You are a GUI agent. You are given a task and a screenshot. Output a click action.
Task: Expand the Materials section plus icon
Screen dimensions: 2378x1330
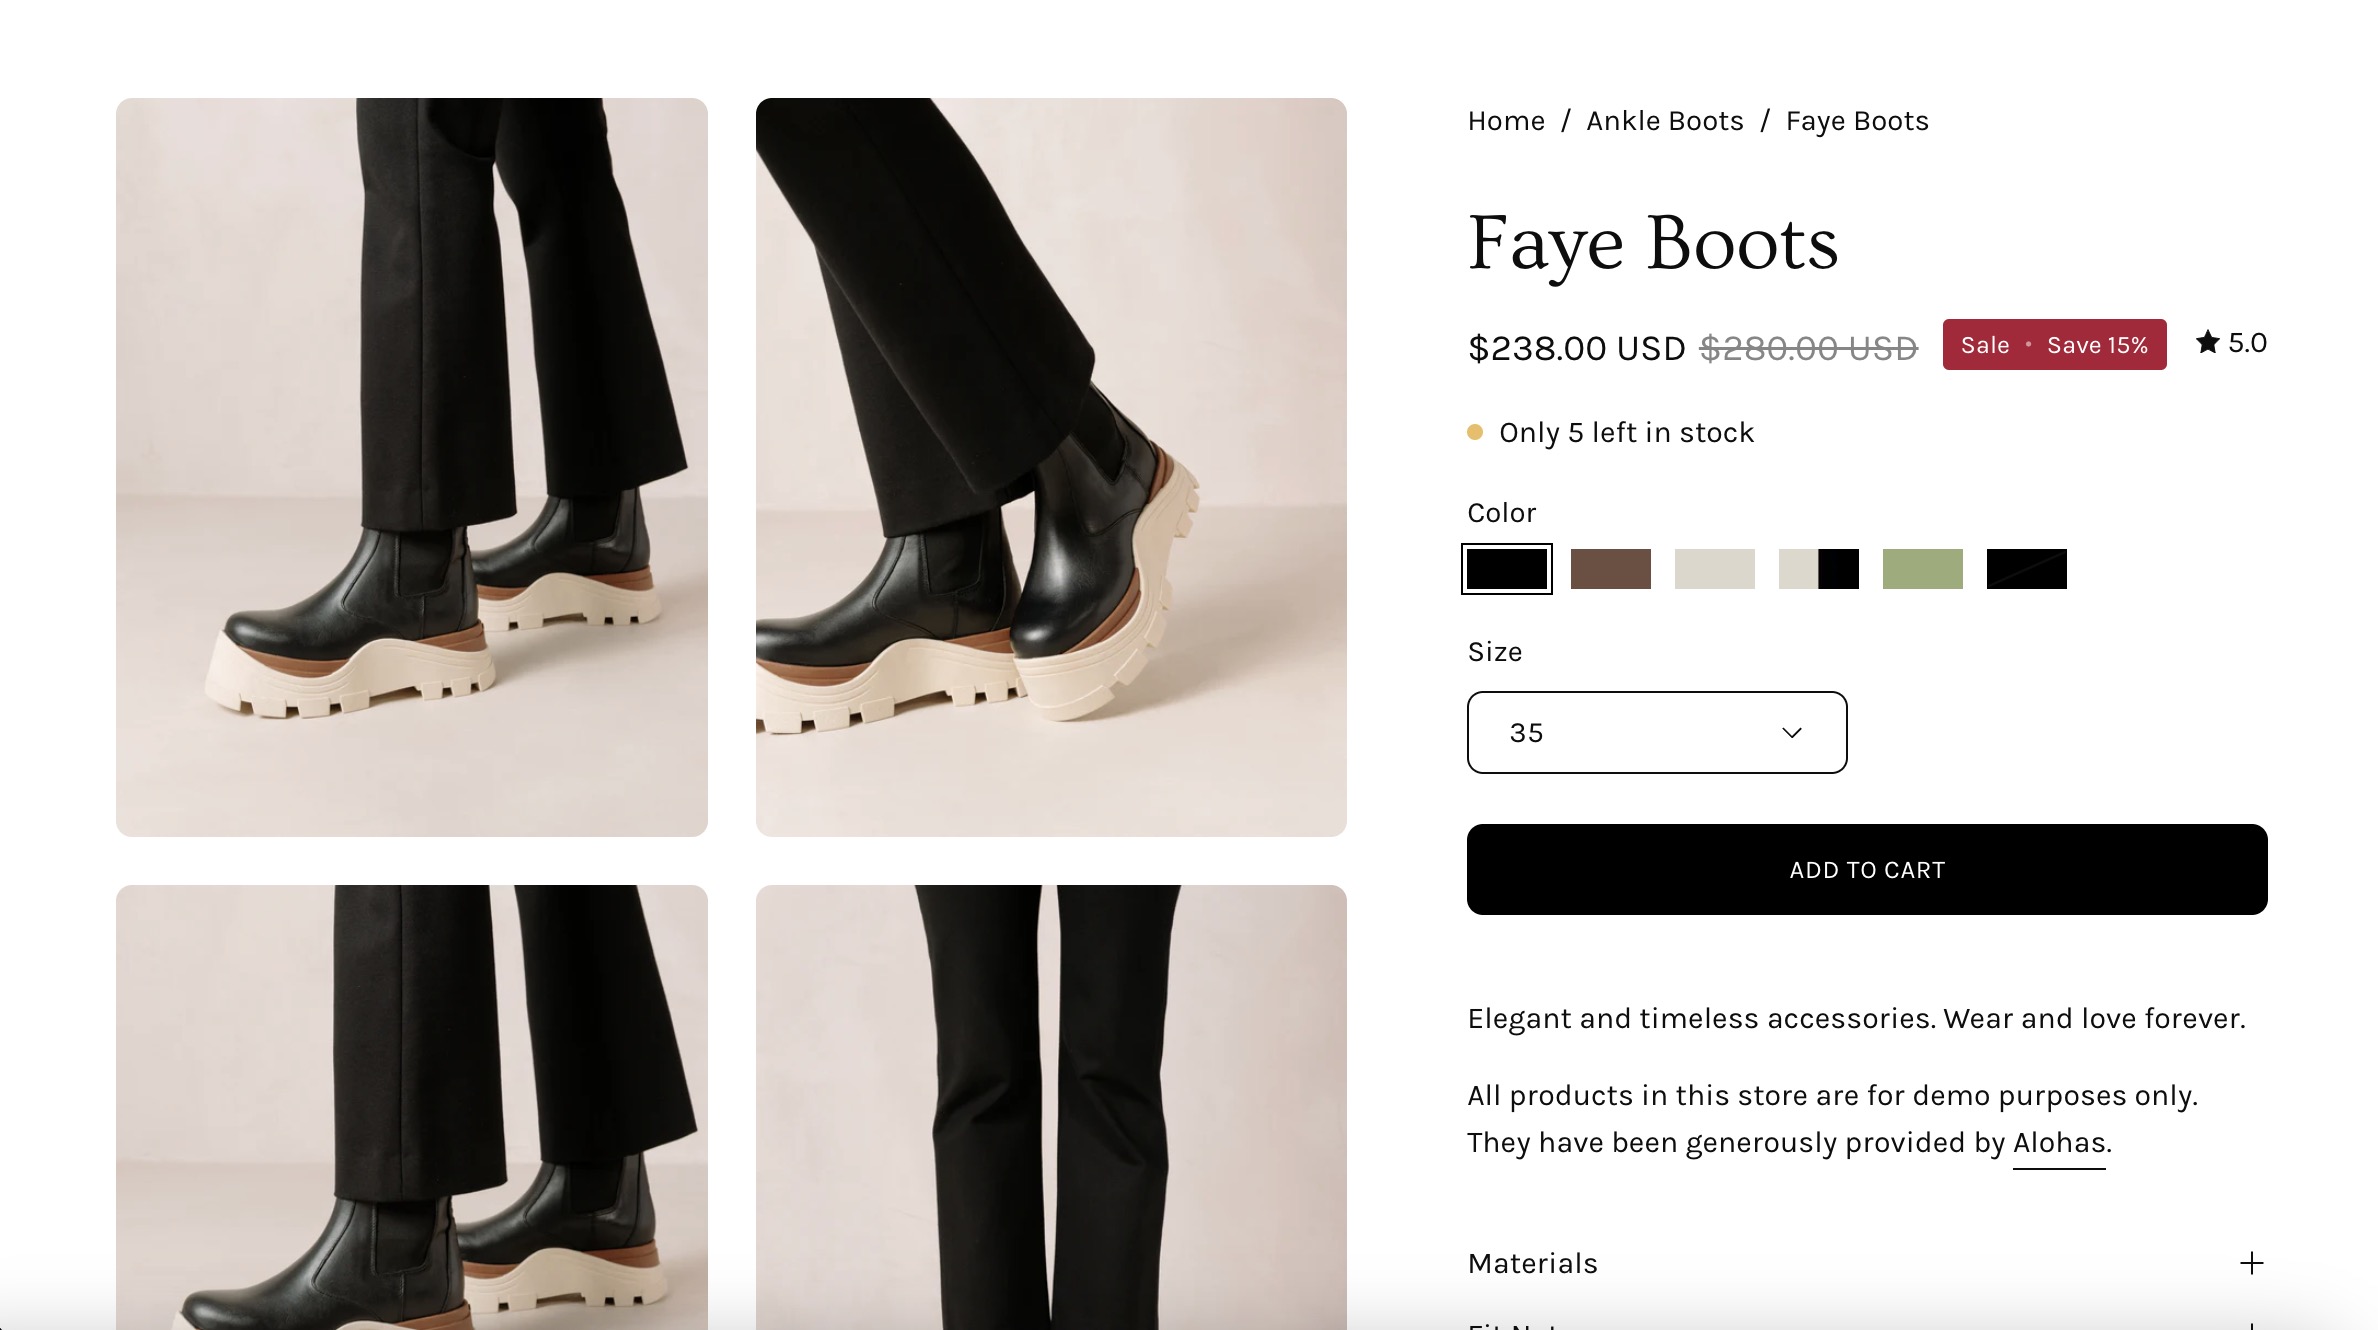coord(2251,1263)
